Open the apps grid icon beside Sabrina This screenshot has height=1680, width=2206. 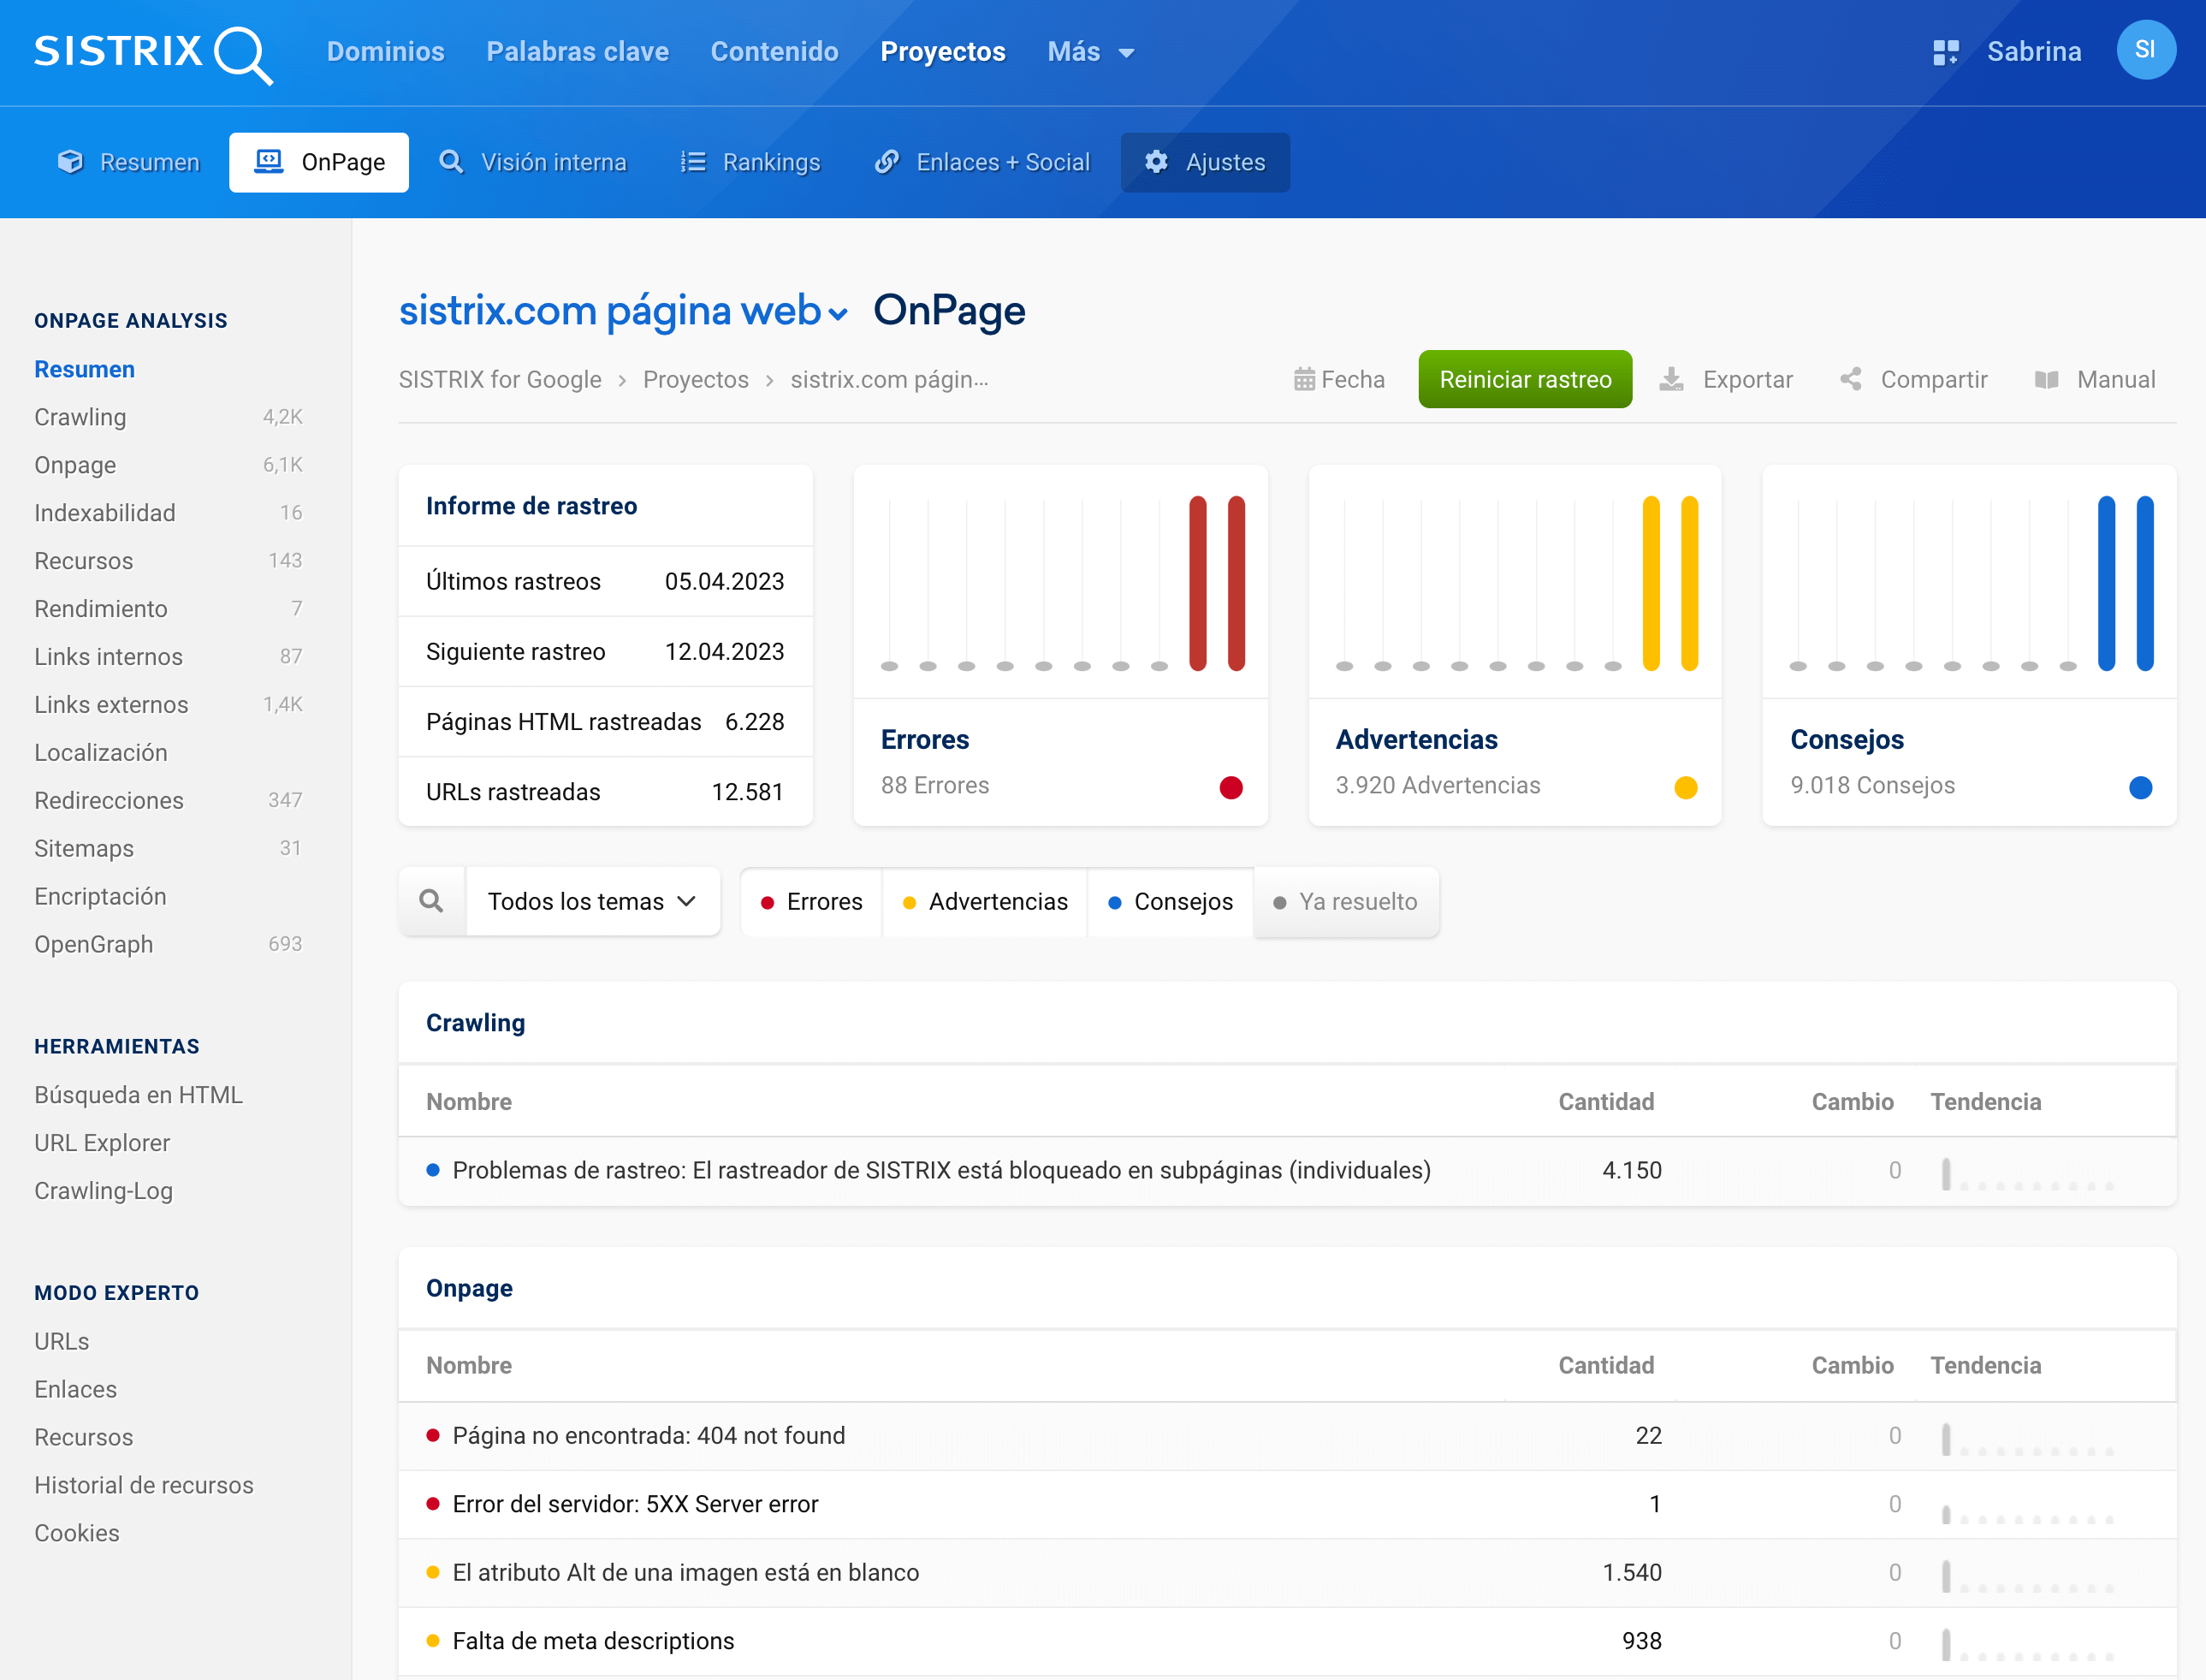[1945, 52]
